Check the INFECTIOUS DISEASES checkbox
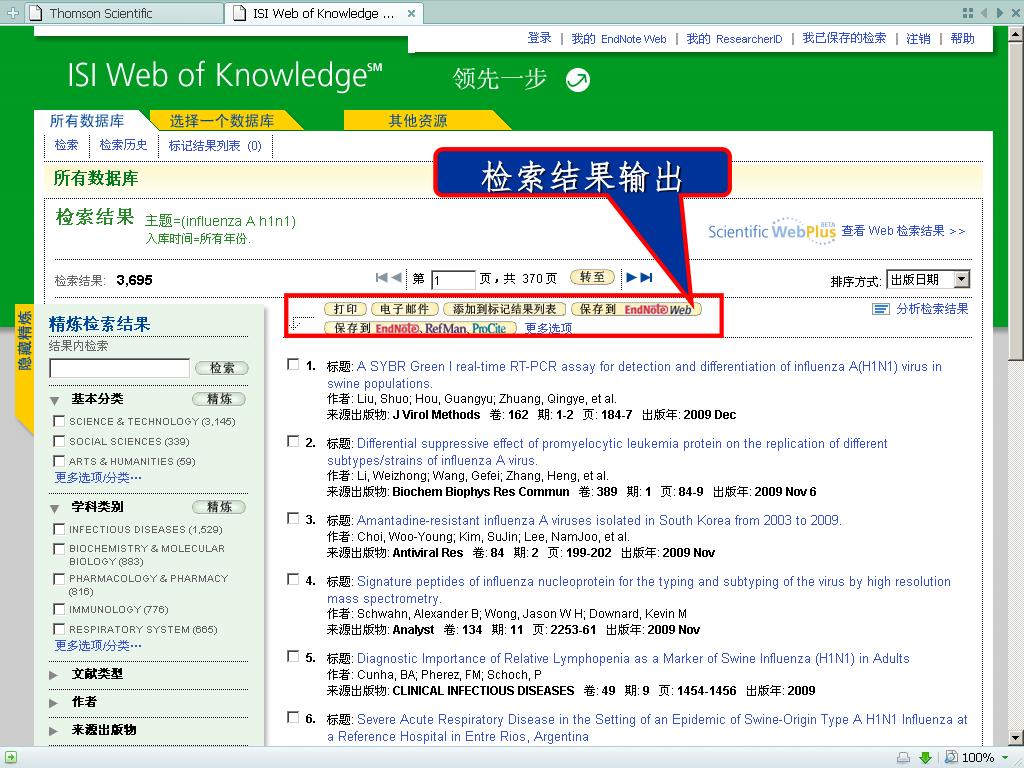 point(59,529)
